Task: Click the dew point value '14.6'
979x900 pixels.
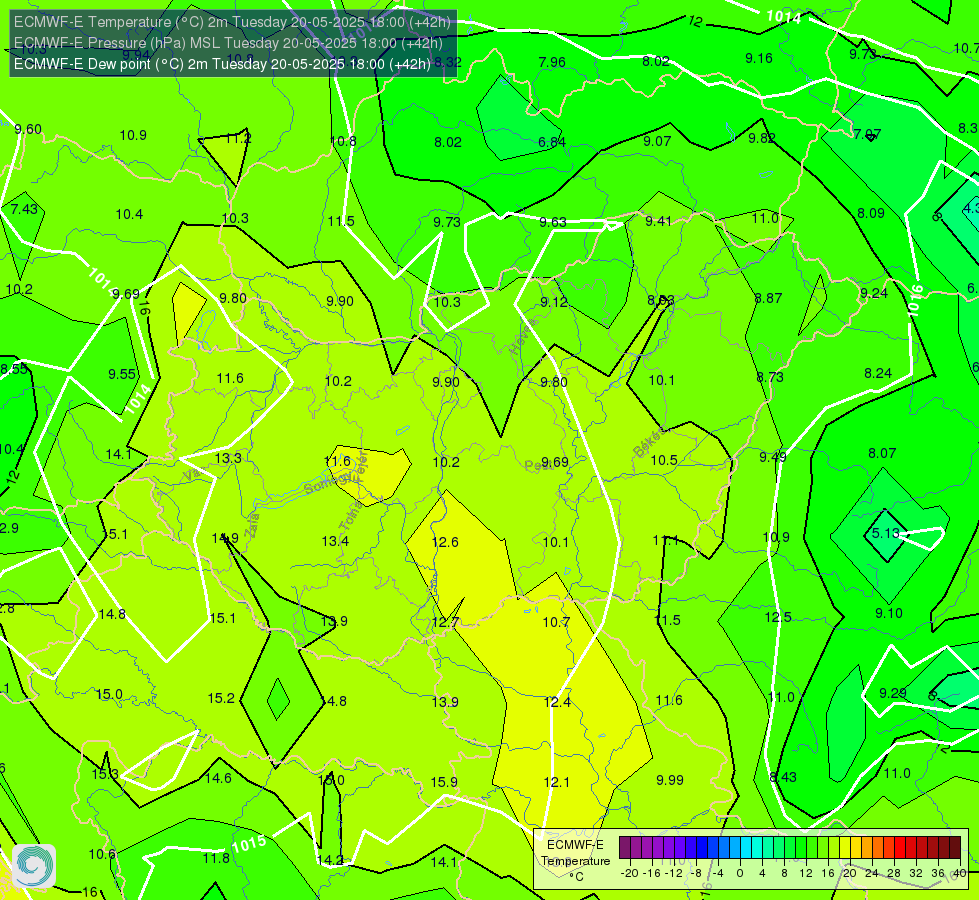Action: [x=218, y=778]
